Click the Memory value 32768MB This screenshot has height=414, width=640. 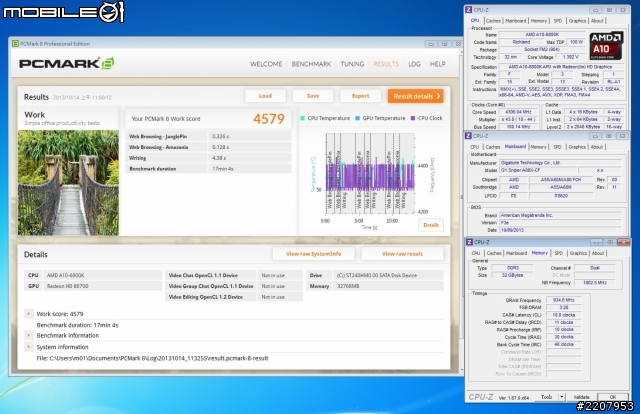(348, 286)
